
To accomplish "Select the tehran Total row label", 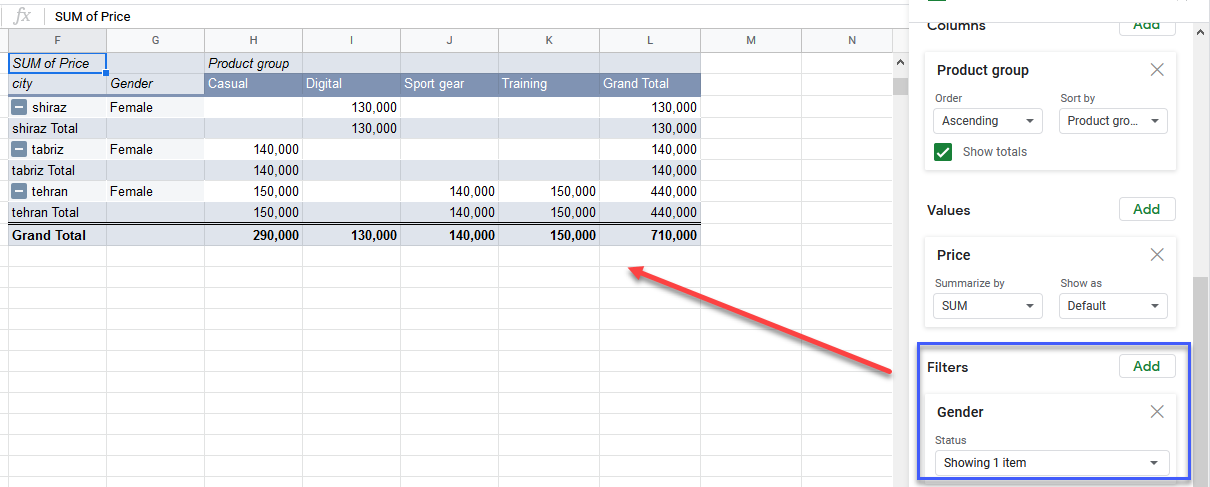I will click(x=57, y=212).
